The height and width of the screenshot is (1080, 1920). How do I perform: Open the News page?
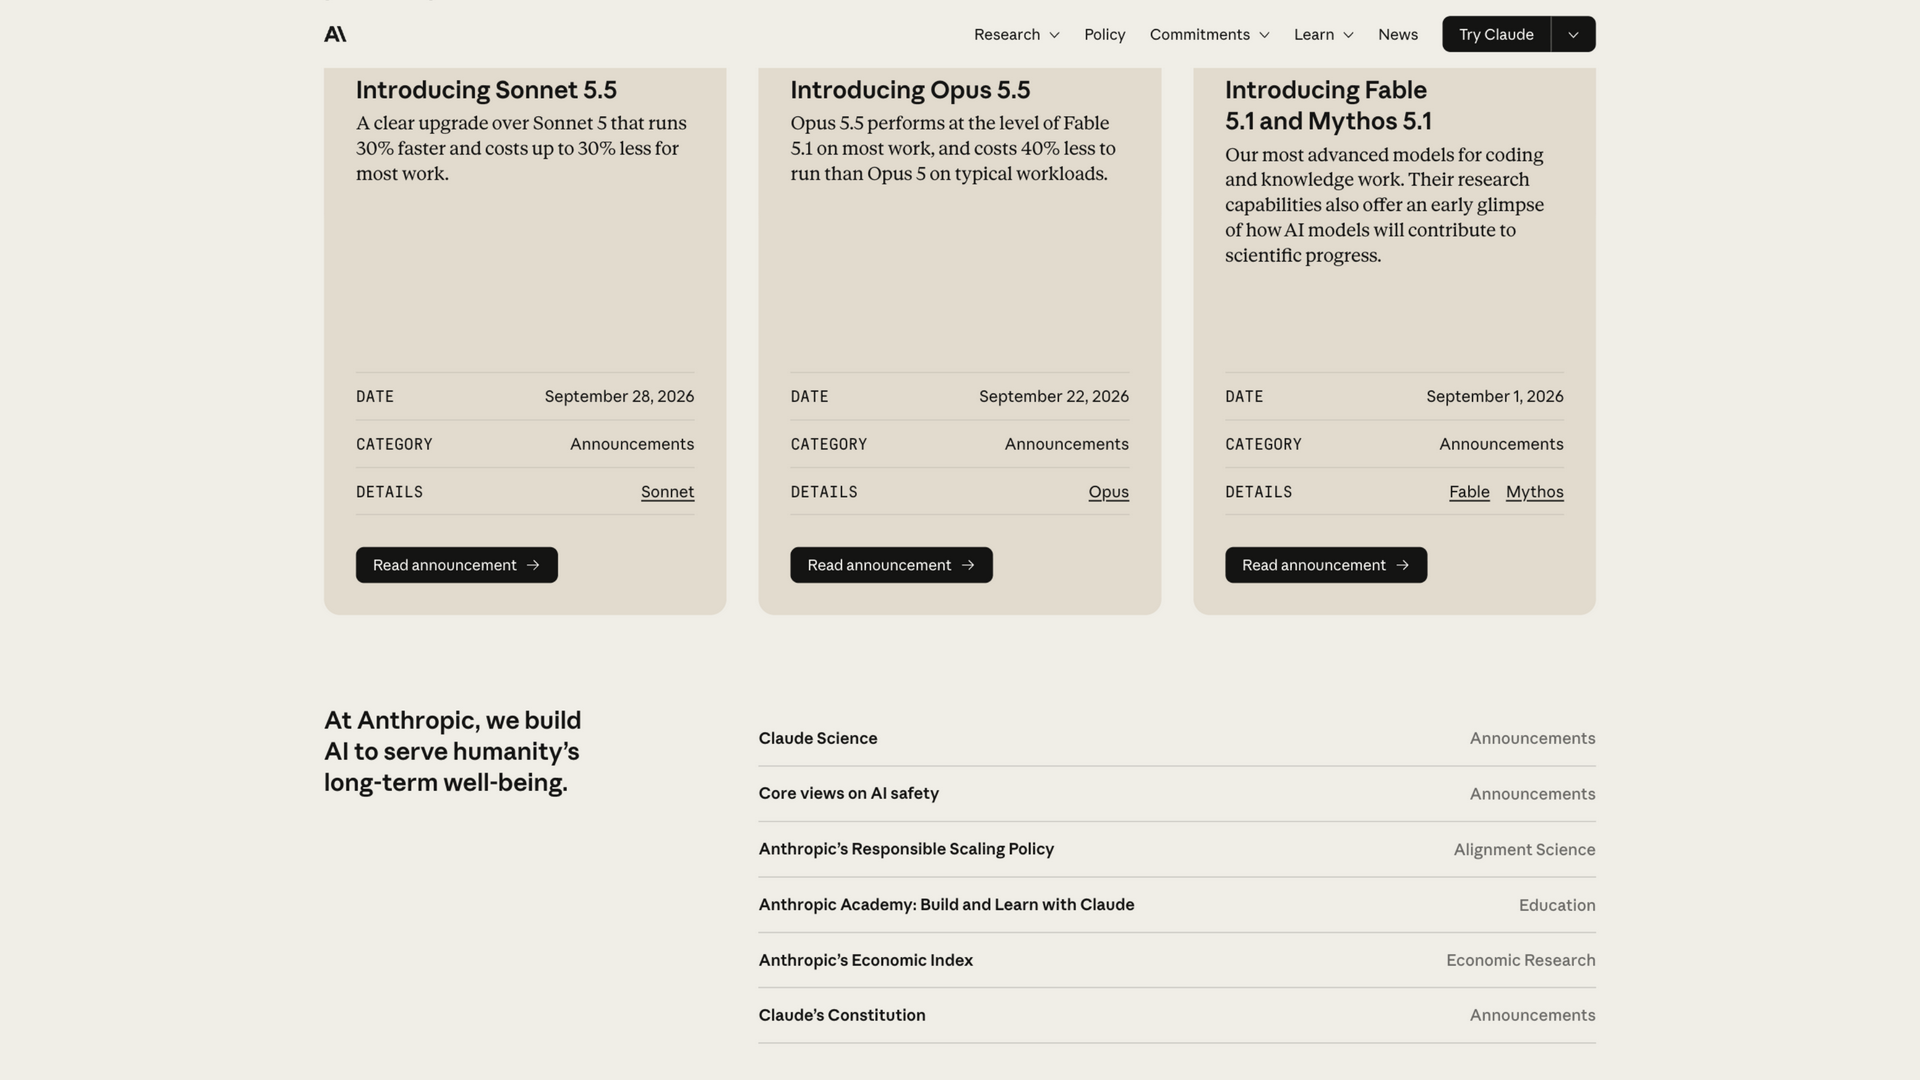1397,34
